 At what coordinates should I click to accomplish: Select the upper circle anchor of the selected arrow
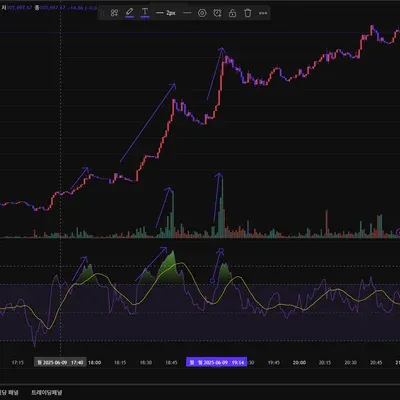point(221,250)
